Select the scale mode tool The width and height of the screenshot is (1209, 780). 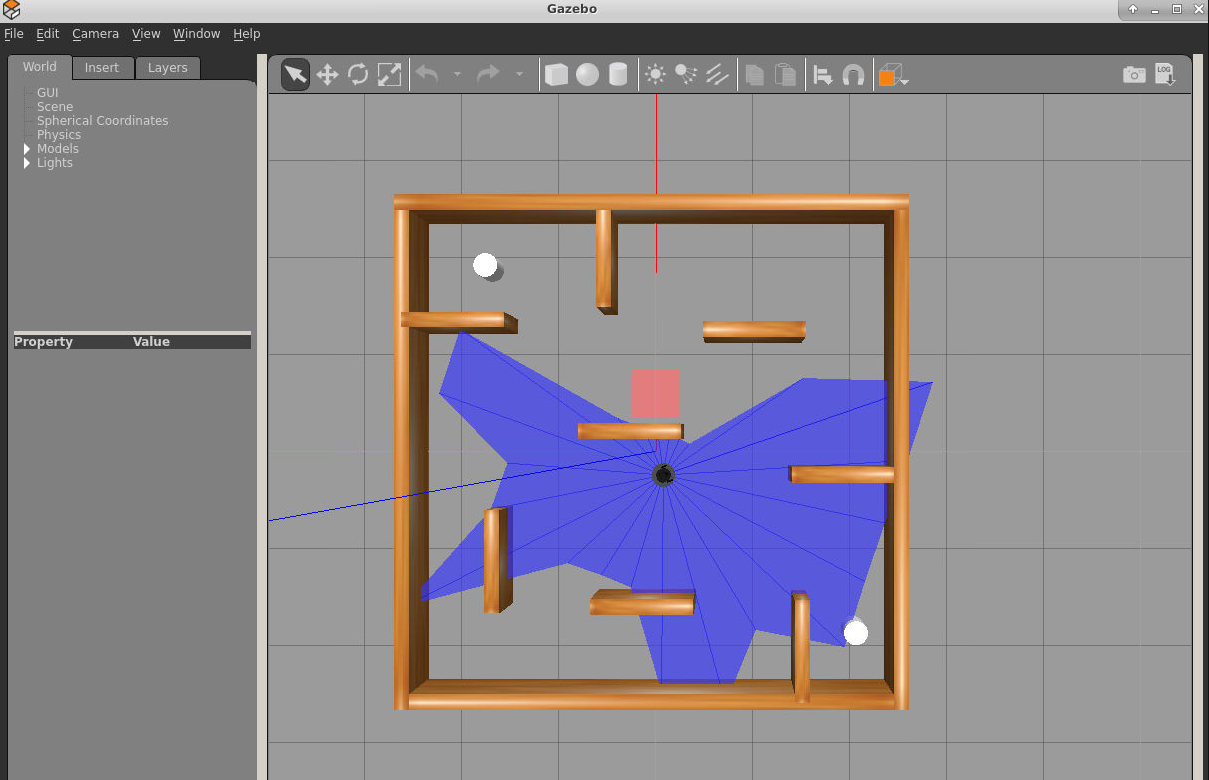(389, 75)
